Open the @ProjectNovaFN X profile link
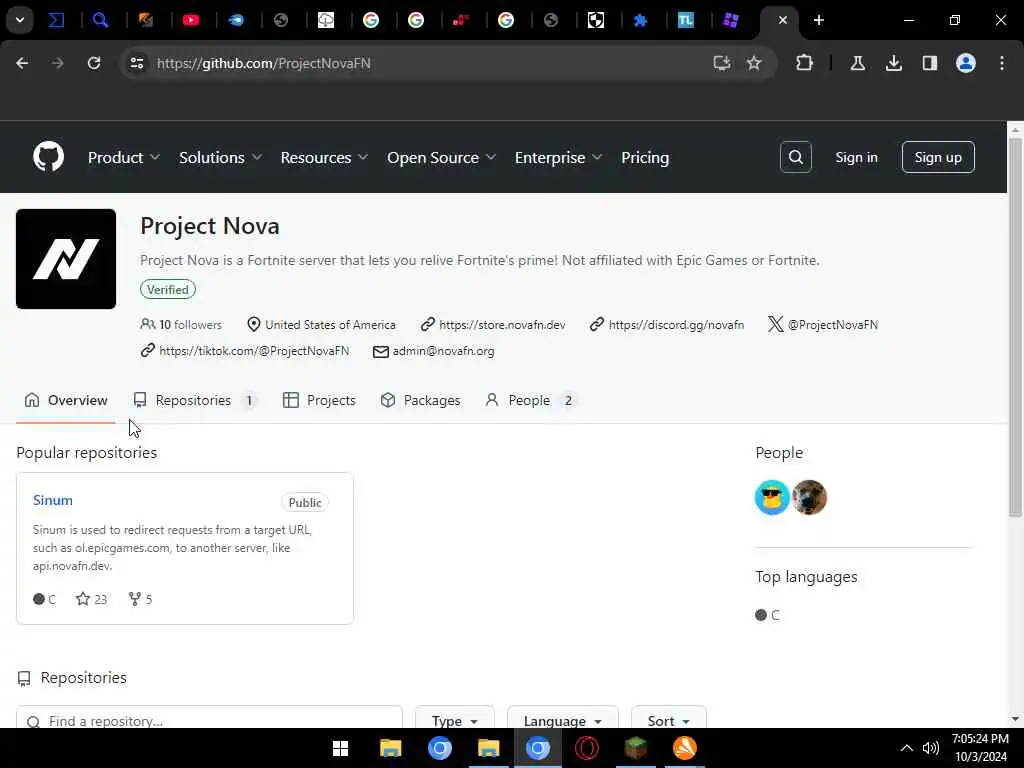Screen dimensions: 1024x768 833,325
